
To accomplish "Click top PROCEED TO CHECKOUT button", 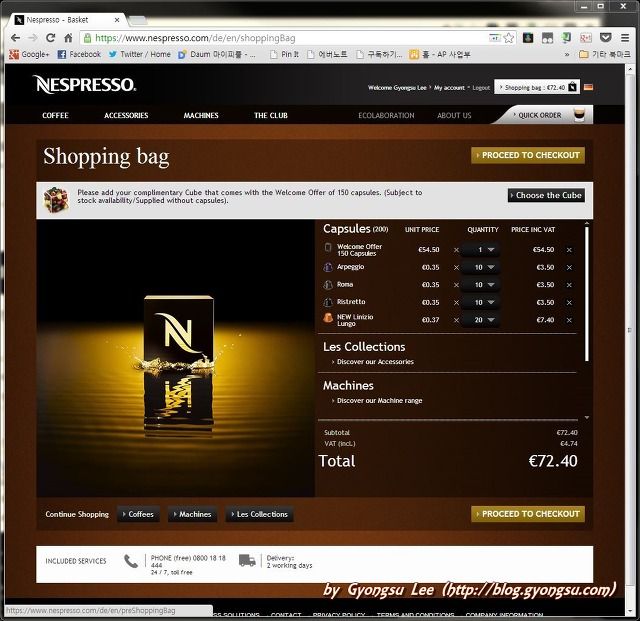I will point(528,155).
